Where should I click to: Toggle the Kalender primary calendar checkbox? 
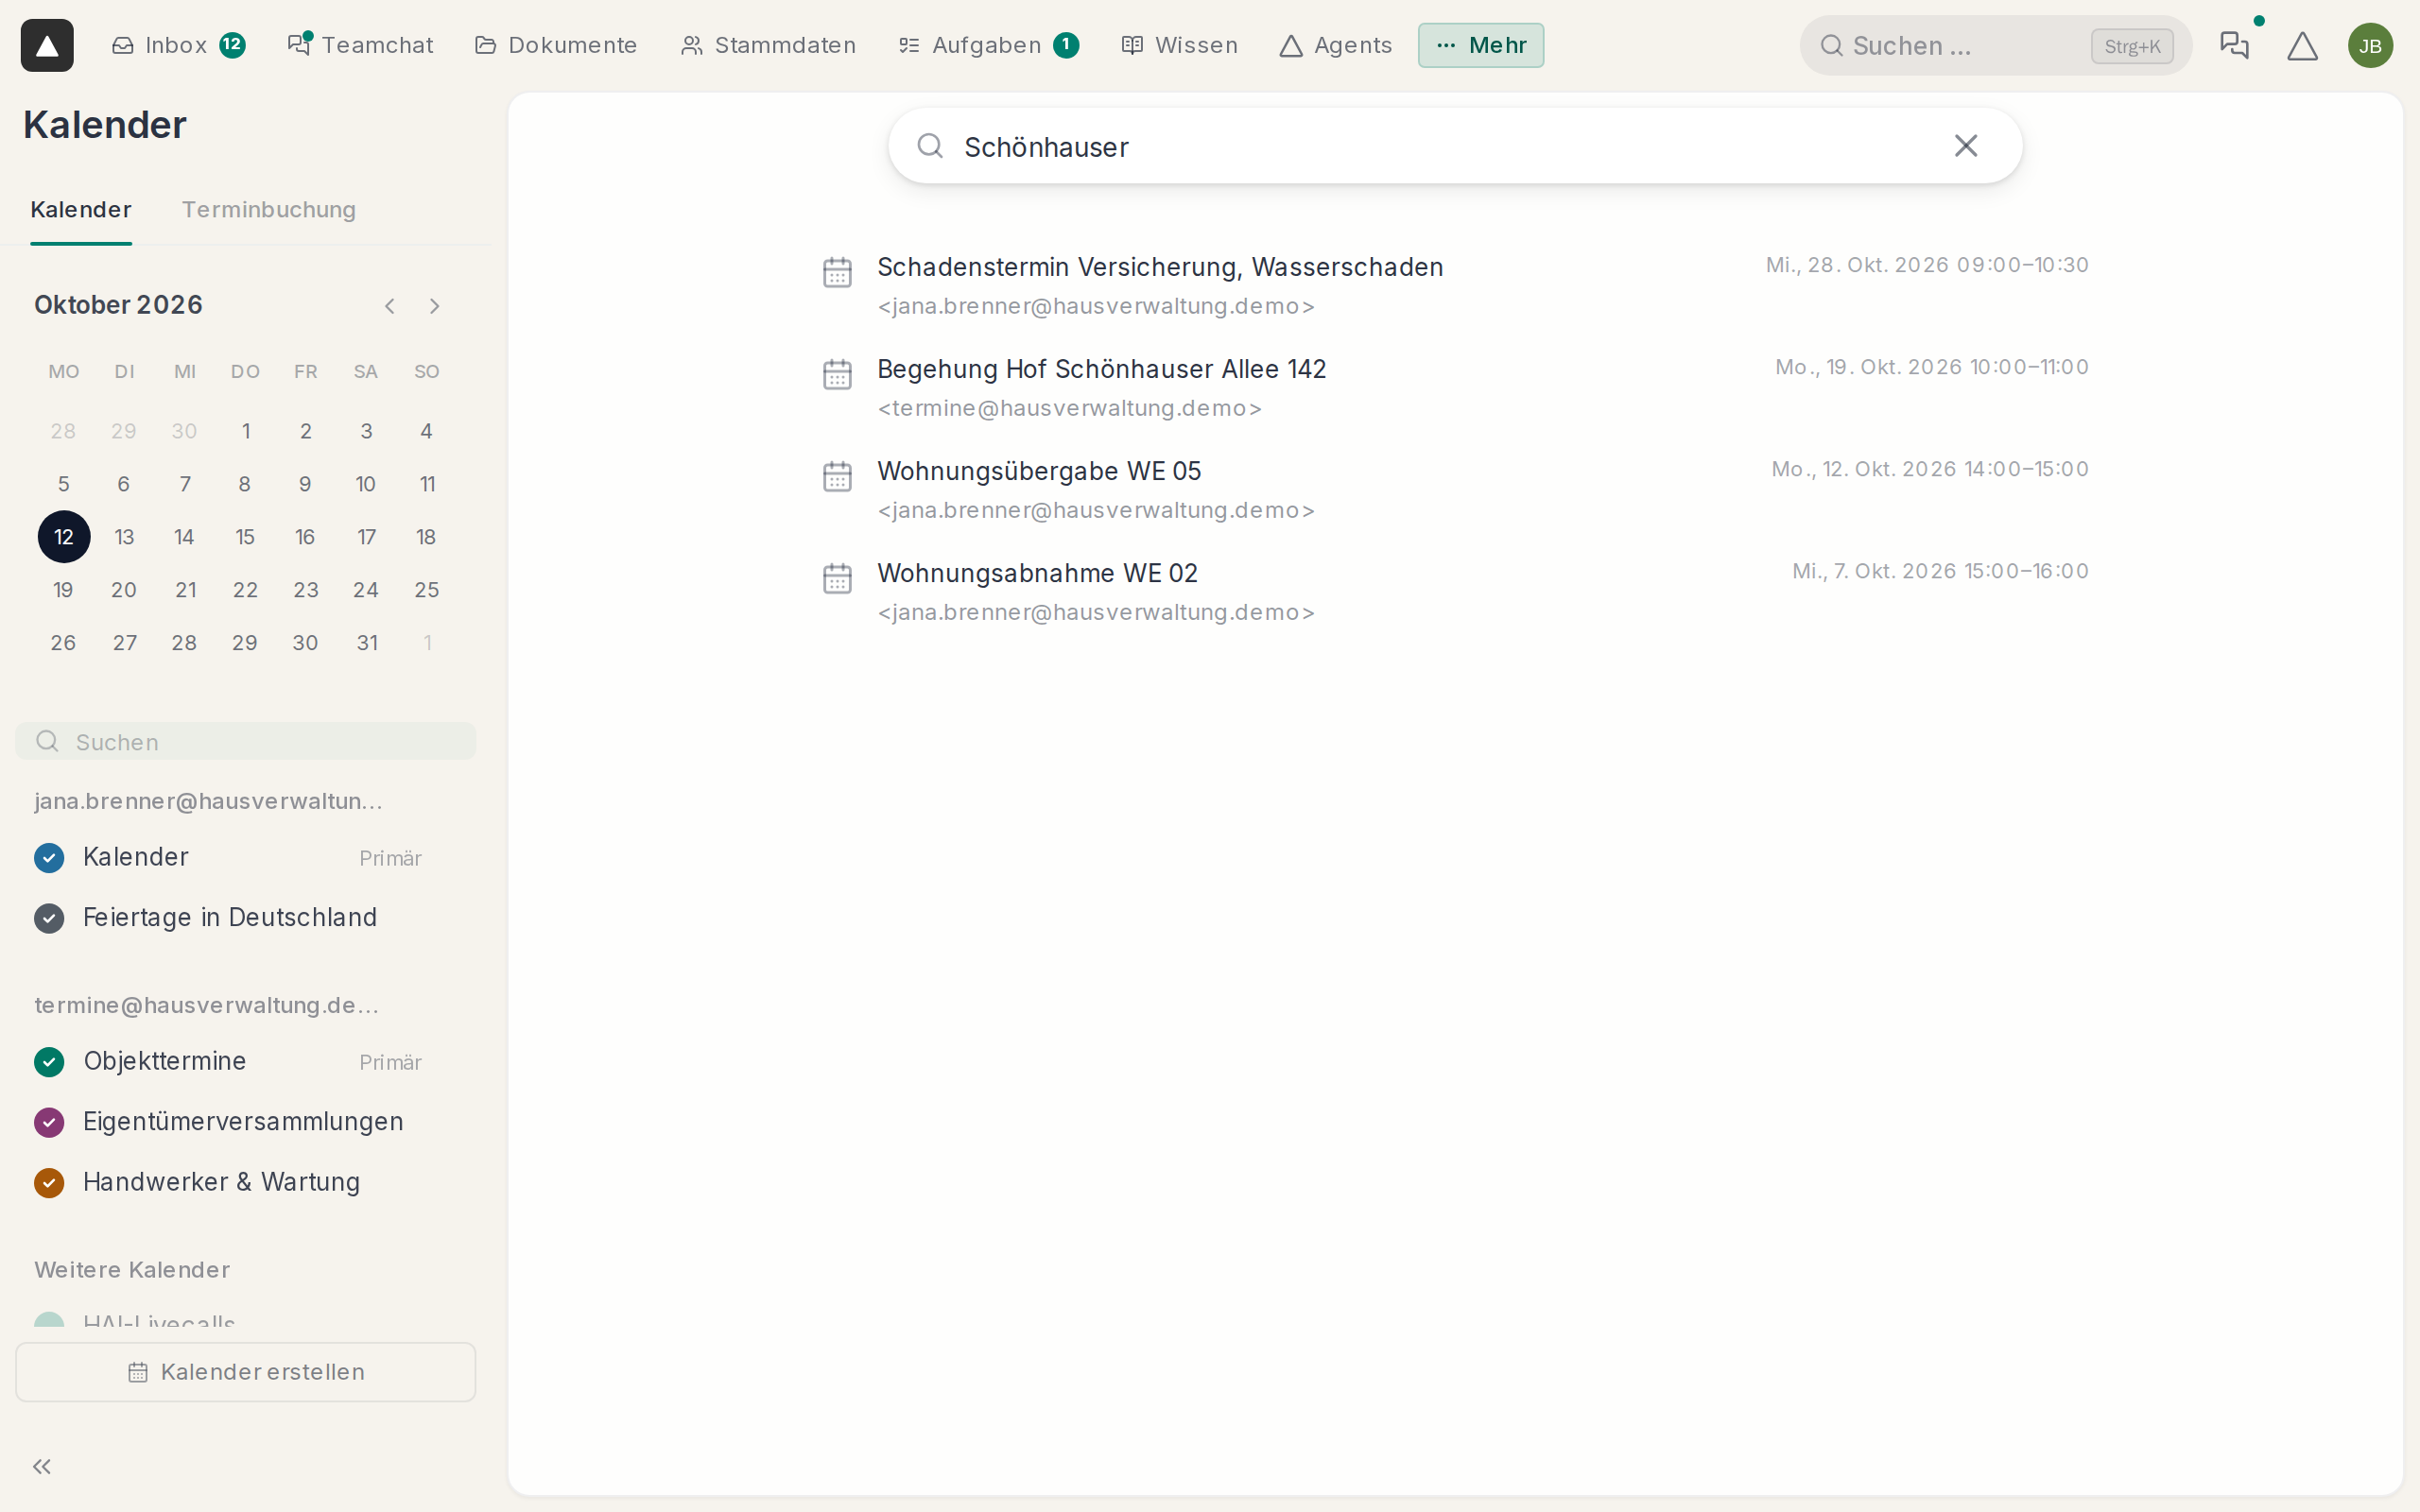point(49,858)
